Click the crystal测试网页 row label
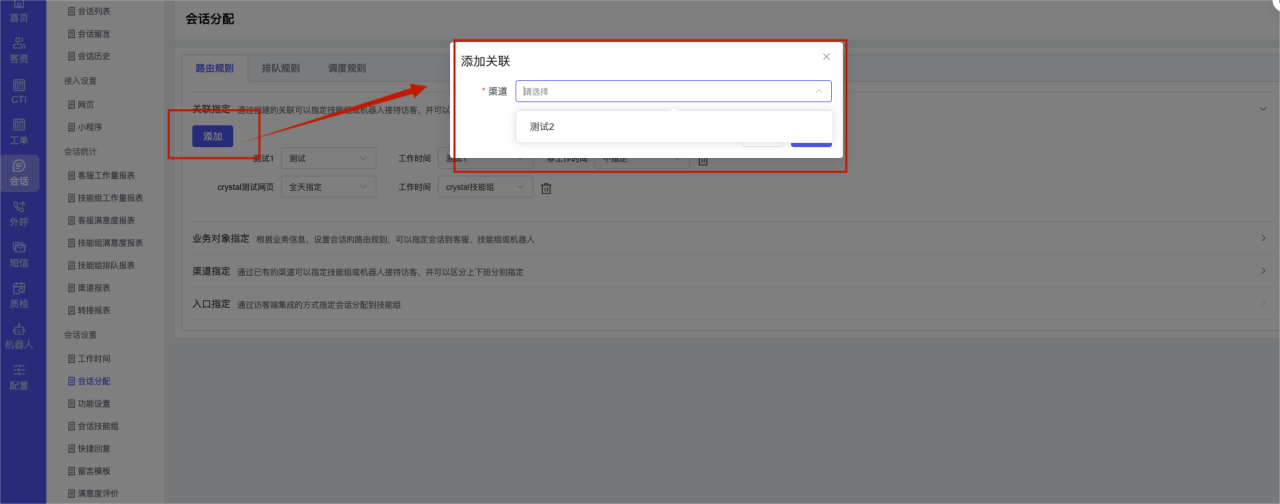Image resolution: width=1280 pixels, height=504 pixels. click(x=245, y=187)
